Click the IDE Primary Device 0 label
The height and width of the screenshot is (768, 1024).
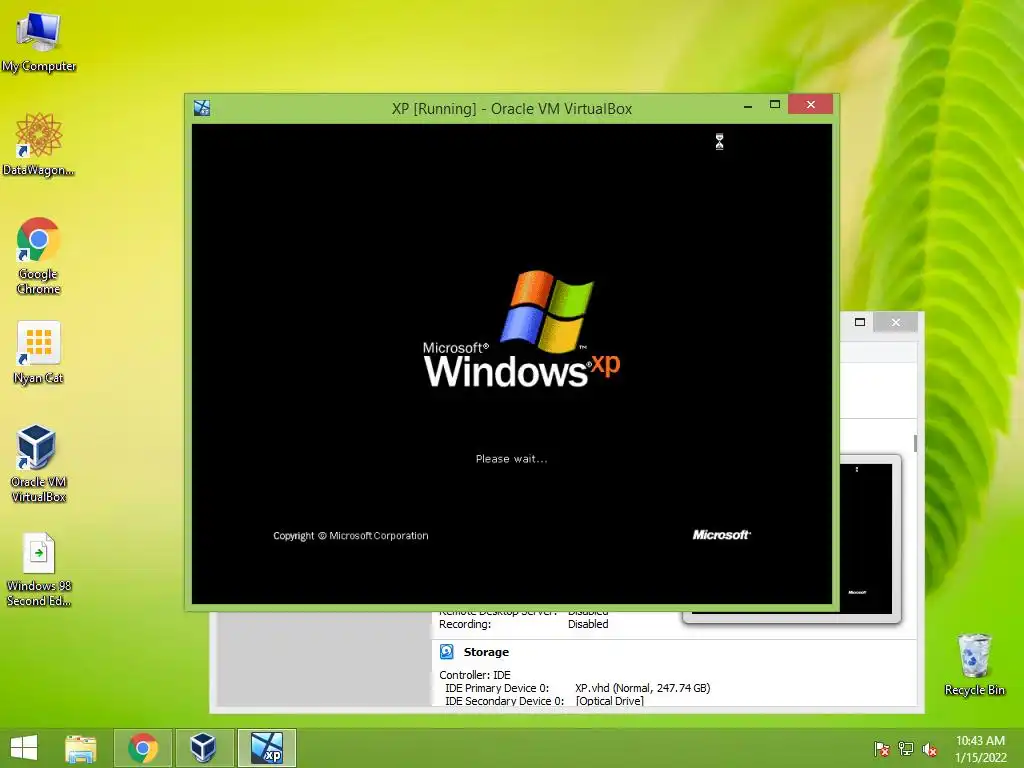click(497, 688)
